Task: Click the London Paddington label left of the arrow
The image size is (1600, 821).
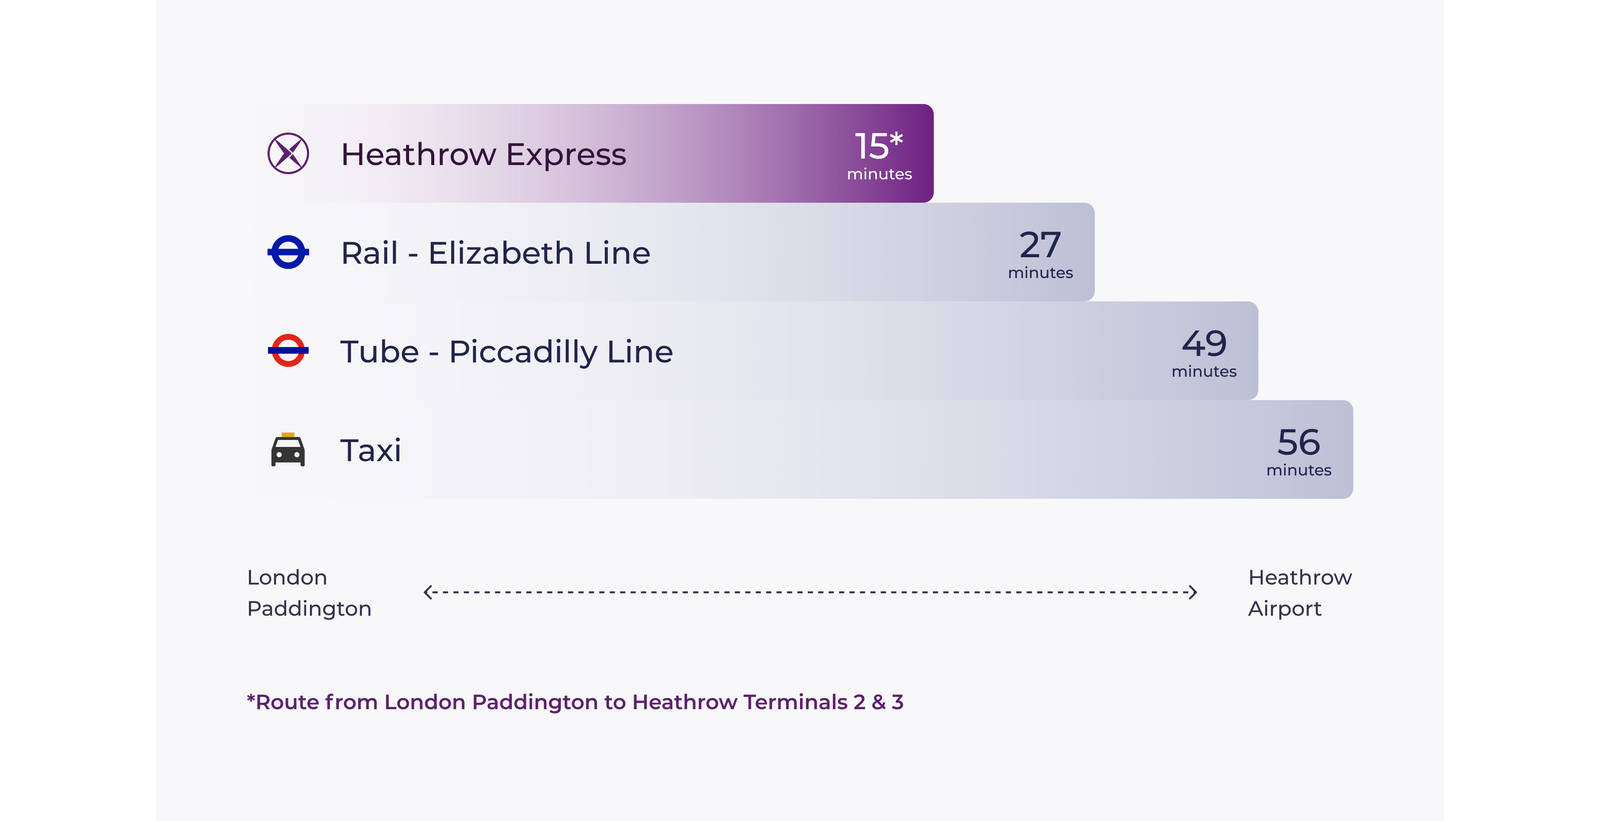Action: (309, 593)
